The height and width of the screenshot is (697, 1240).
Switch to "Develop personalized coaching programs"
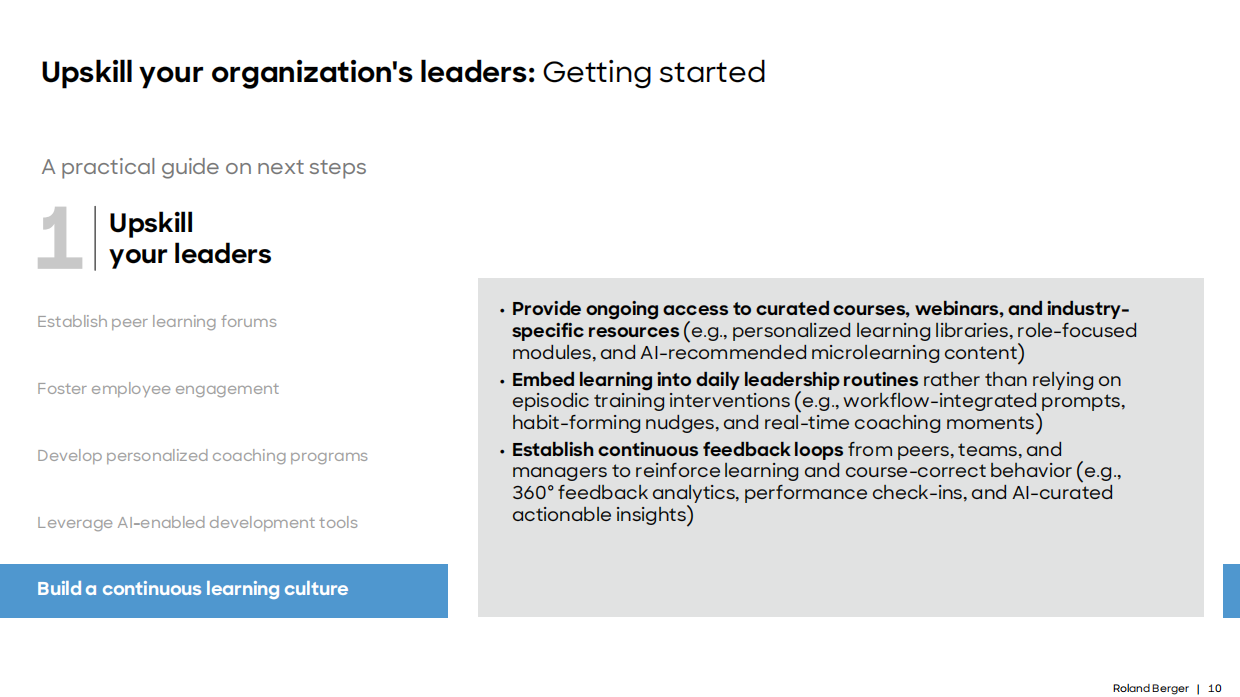202,456
